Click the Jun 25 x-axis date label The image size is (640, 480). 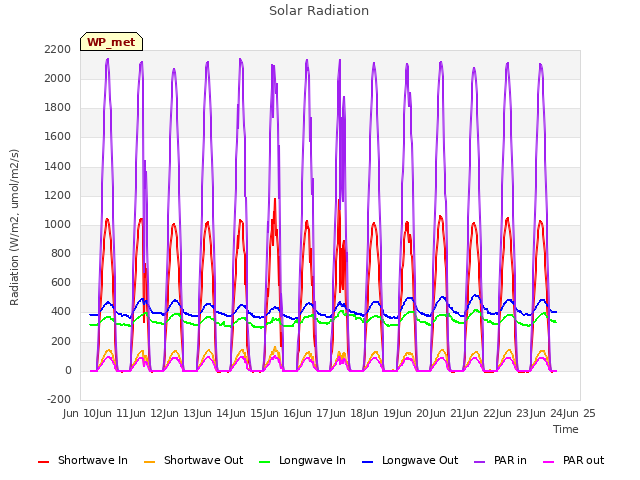580,413
